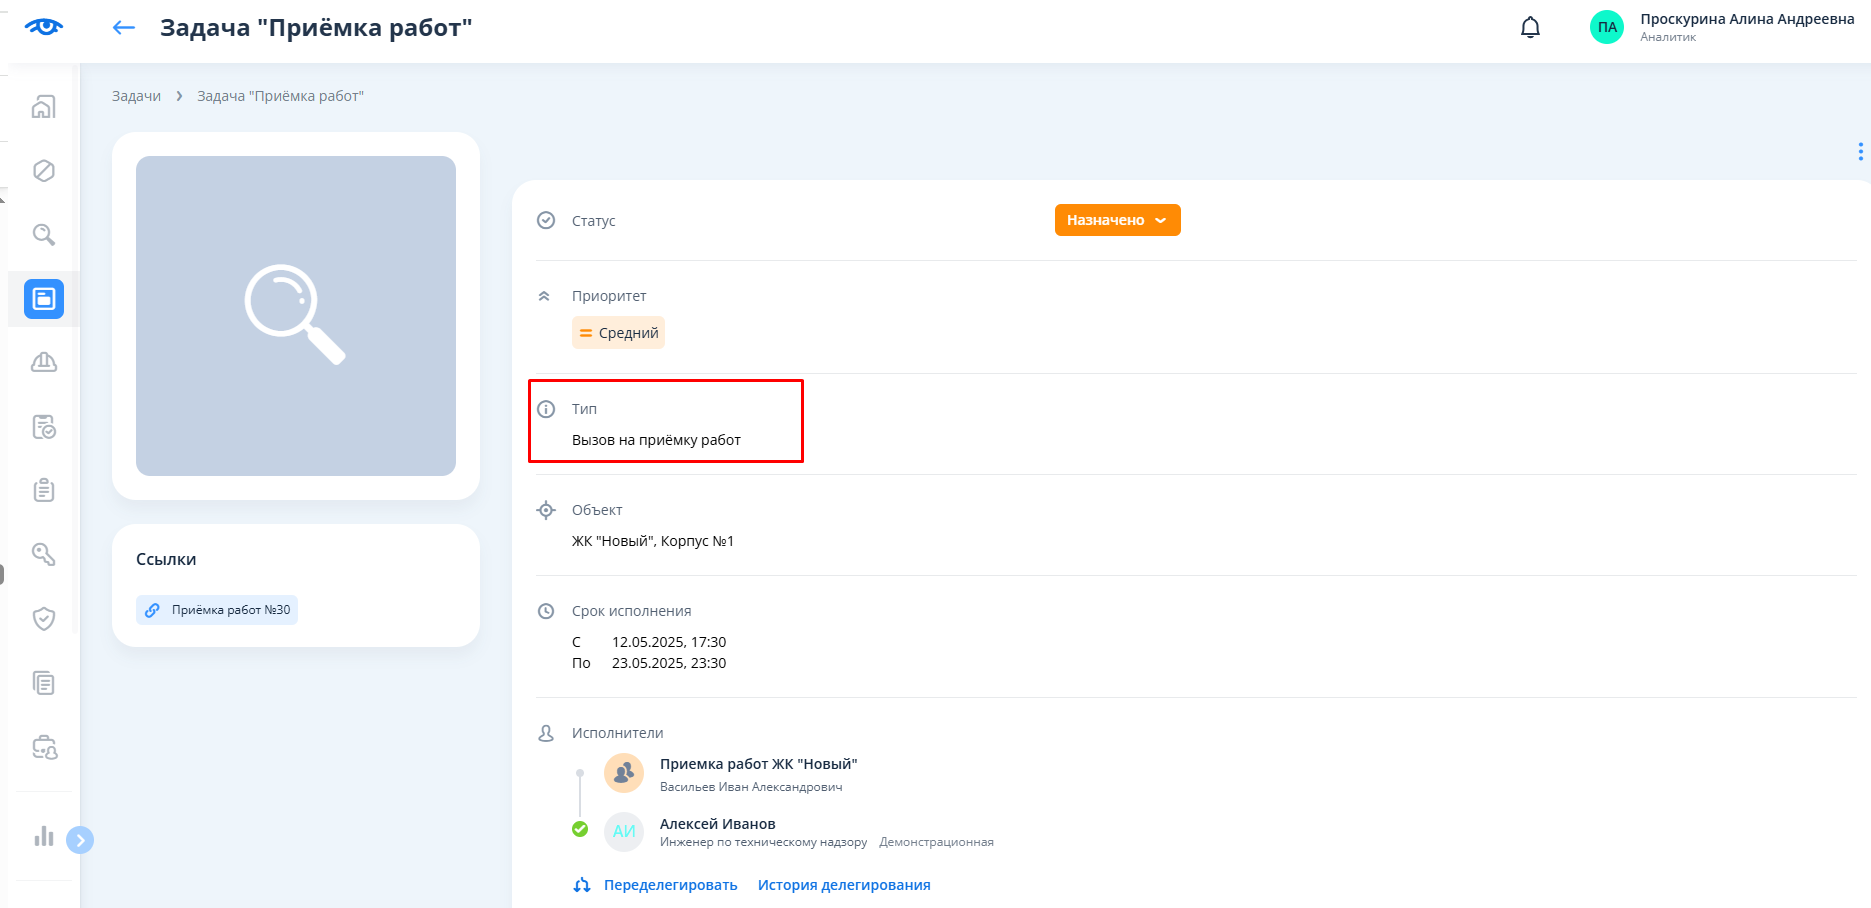
Task: Click the task image placeholder thumbnail
Action: [x=296, y=316]
